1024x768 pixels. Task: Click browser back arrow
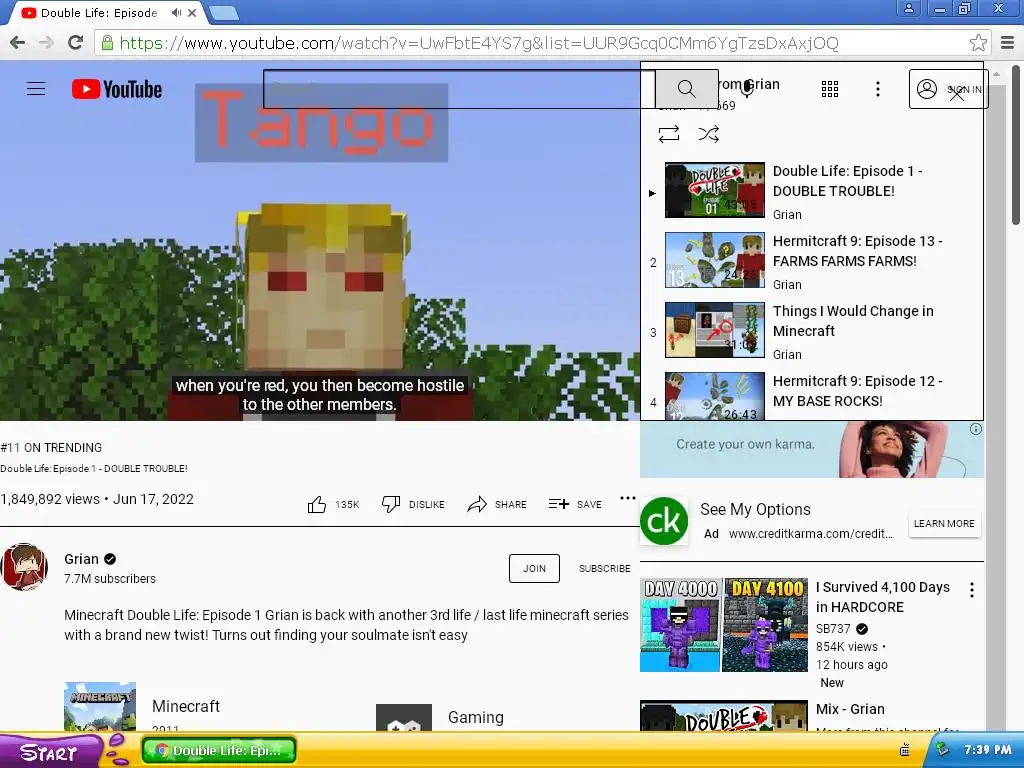(x=18, y=43)
